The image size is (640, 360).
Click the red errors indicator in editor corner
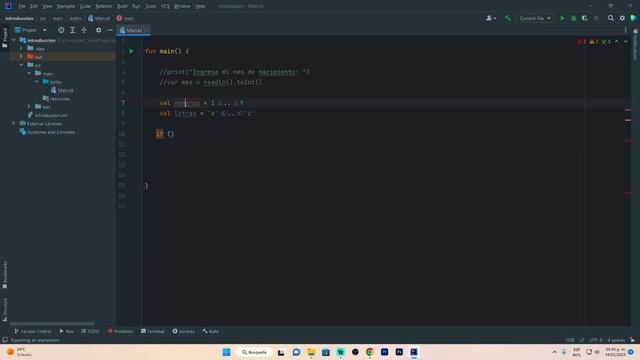(582, 42)
